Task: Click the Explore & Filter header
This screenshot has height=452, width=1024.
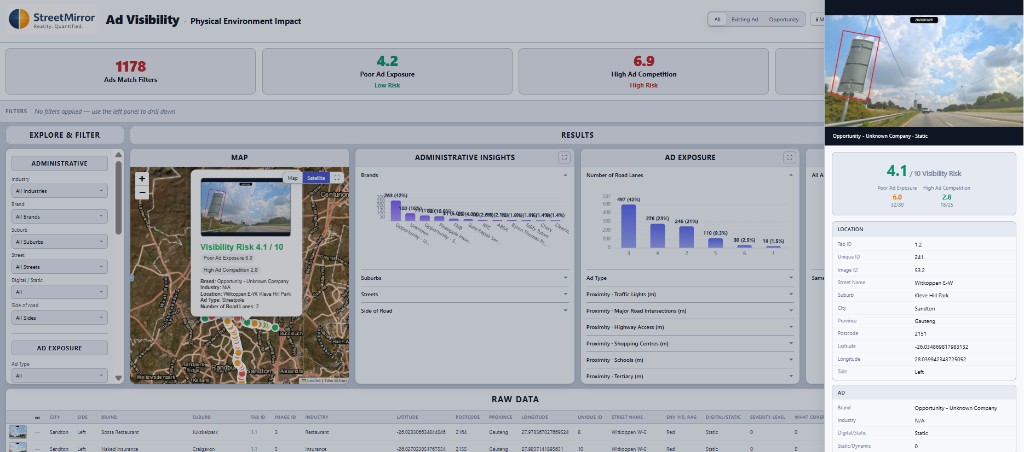Action: click(x=65, y=135)
